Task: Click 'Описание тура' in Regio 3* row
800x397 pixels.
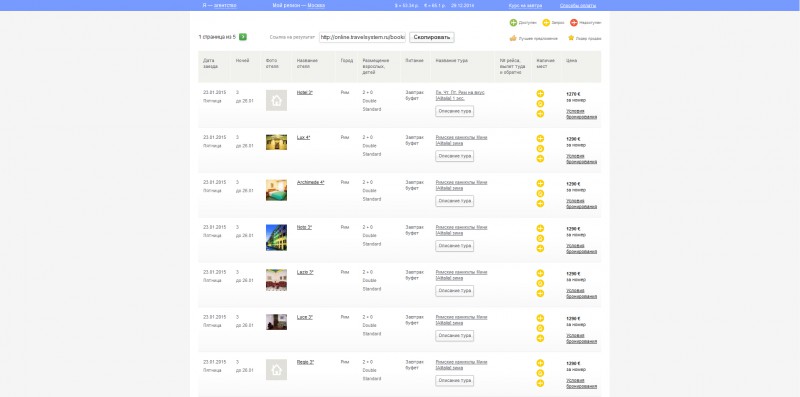Action: point(455,381)
